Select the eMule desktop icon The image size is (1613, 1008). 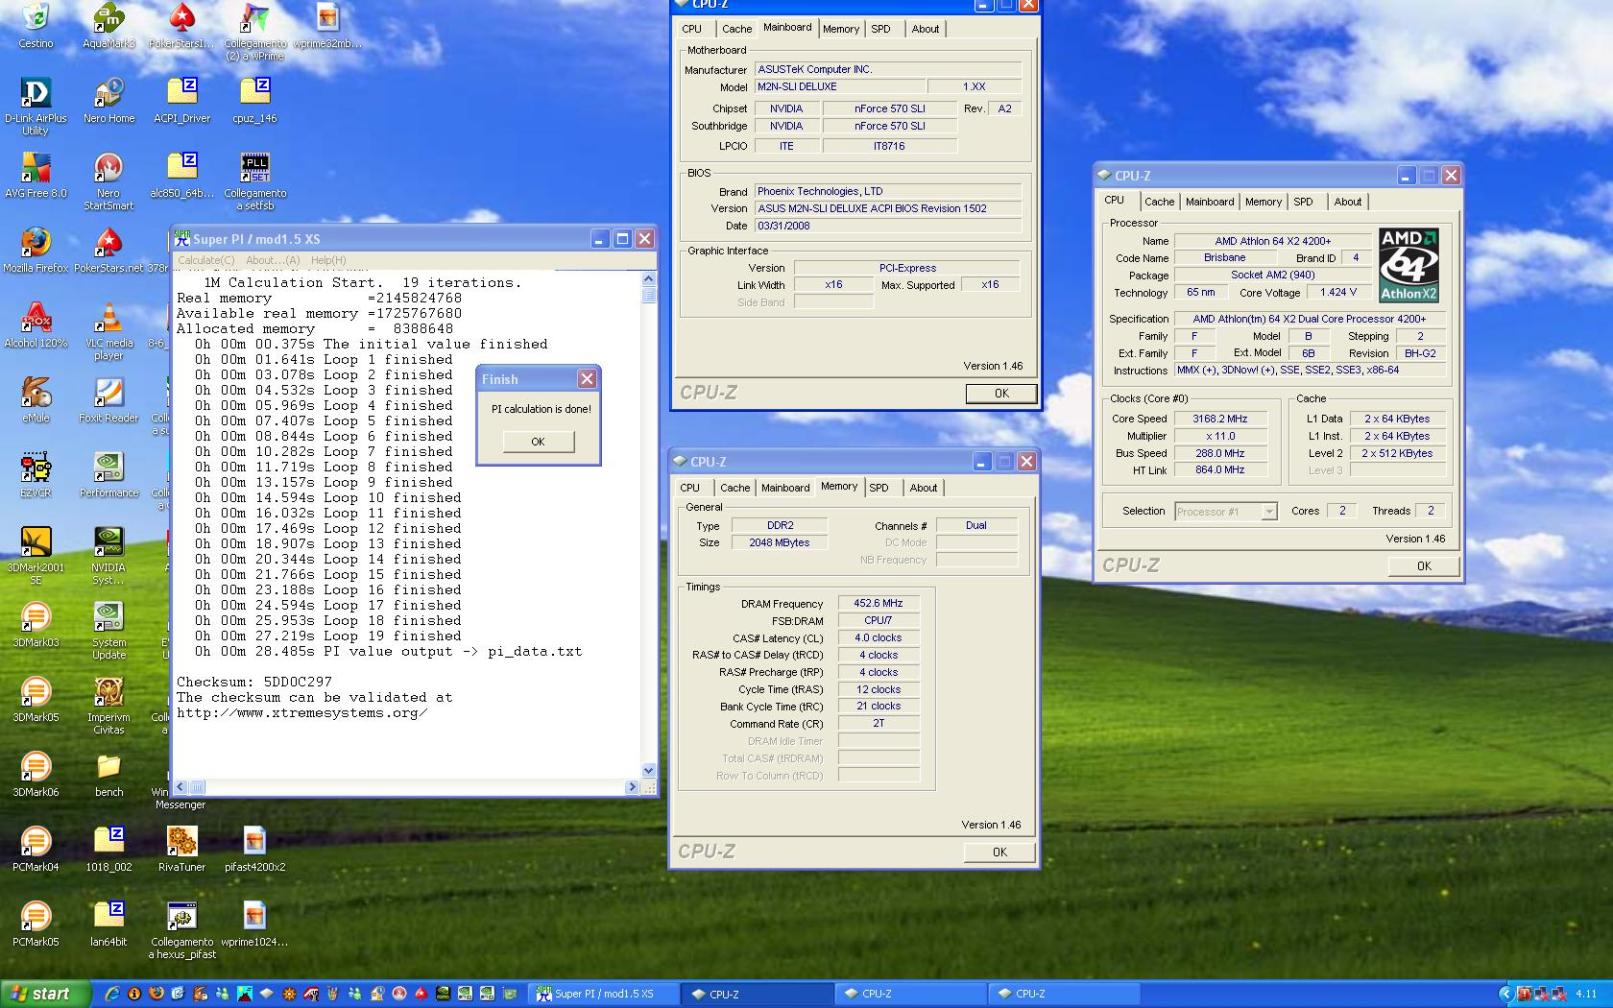click(35, 400)
